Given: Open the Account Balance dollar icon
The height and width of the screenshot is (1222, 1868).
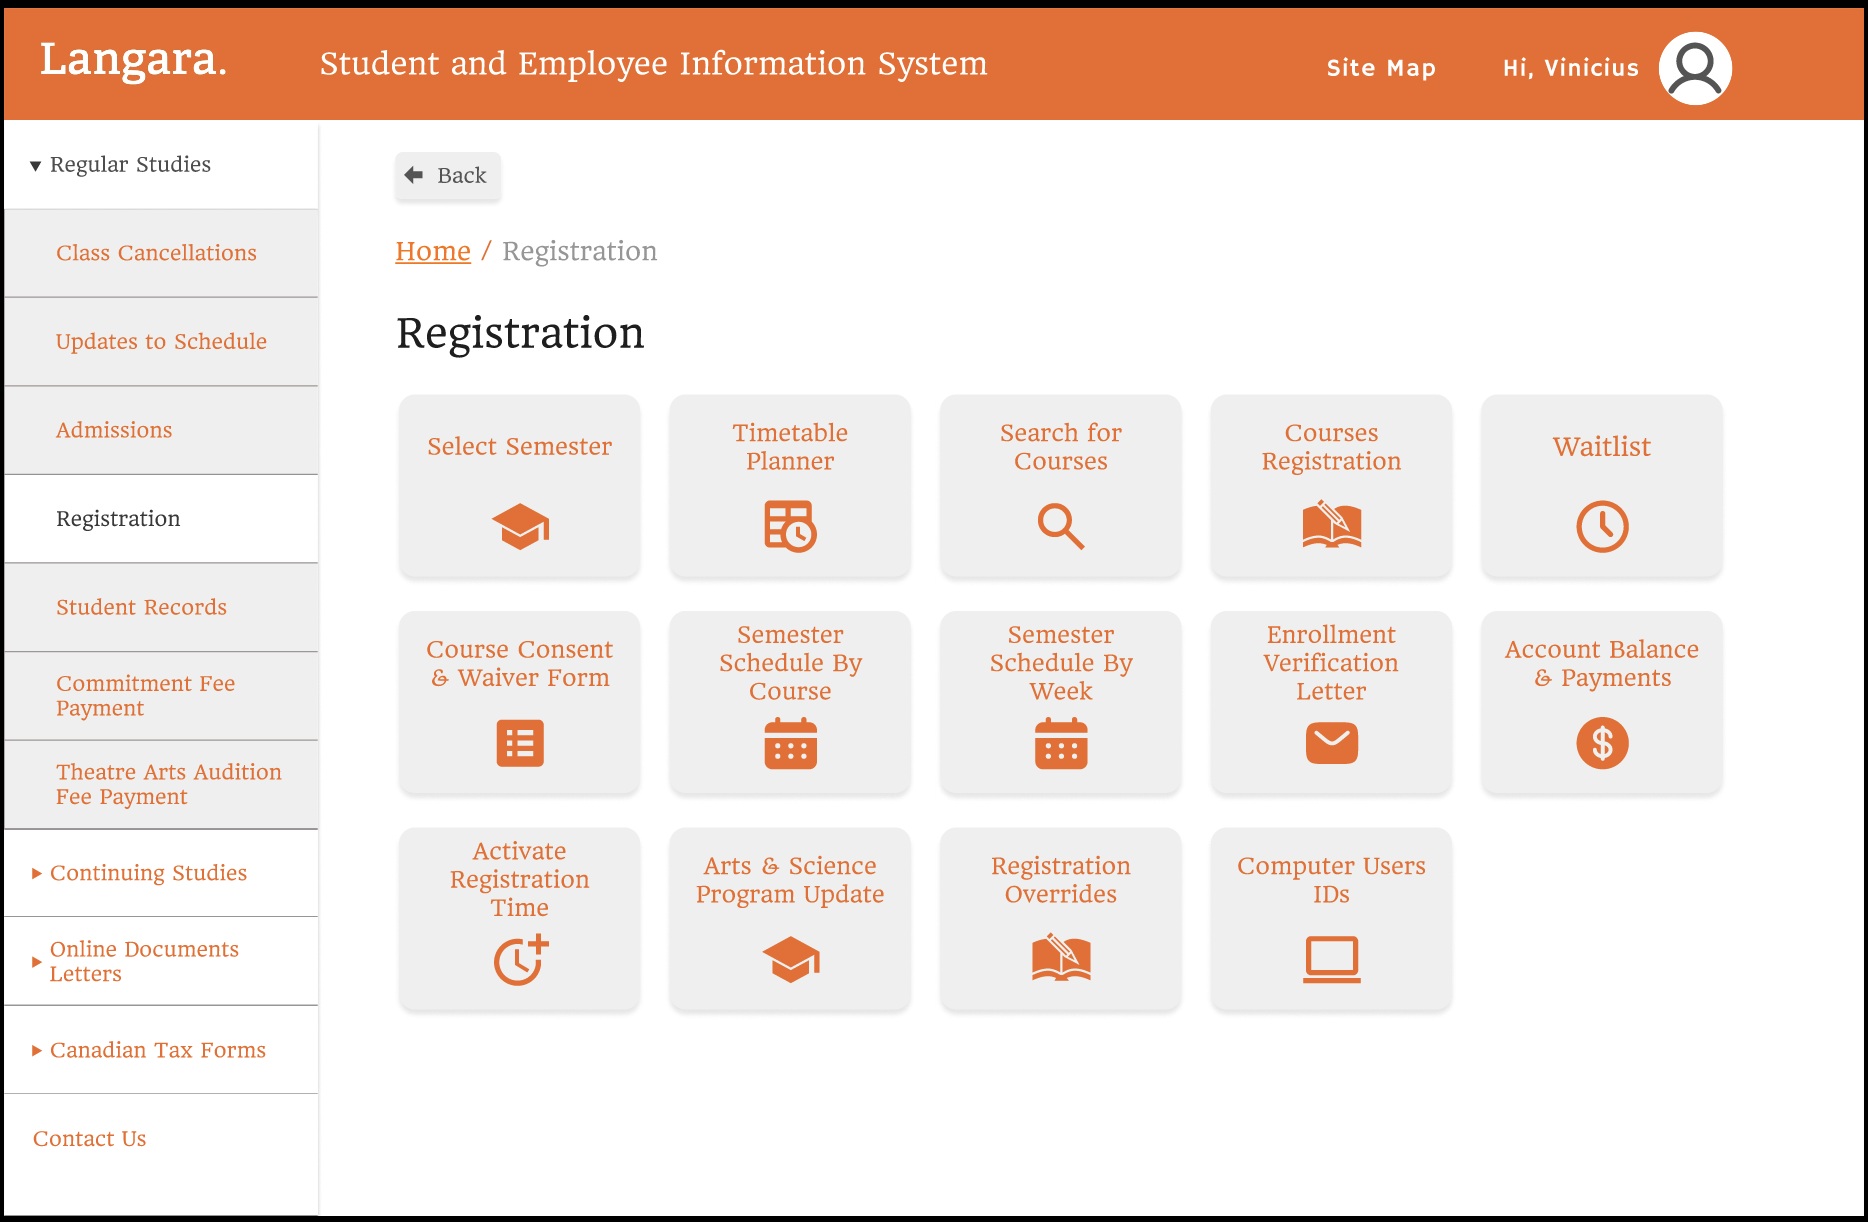Looking at the screenshot, I should click(1601, 743).
